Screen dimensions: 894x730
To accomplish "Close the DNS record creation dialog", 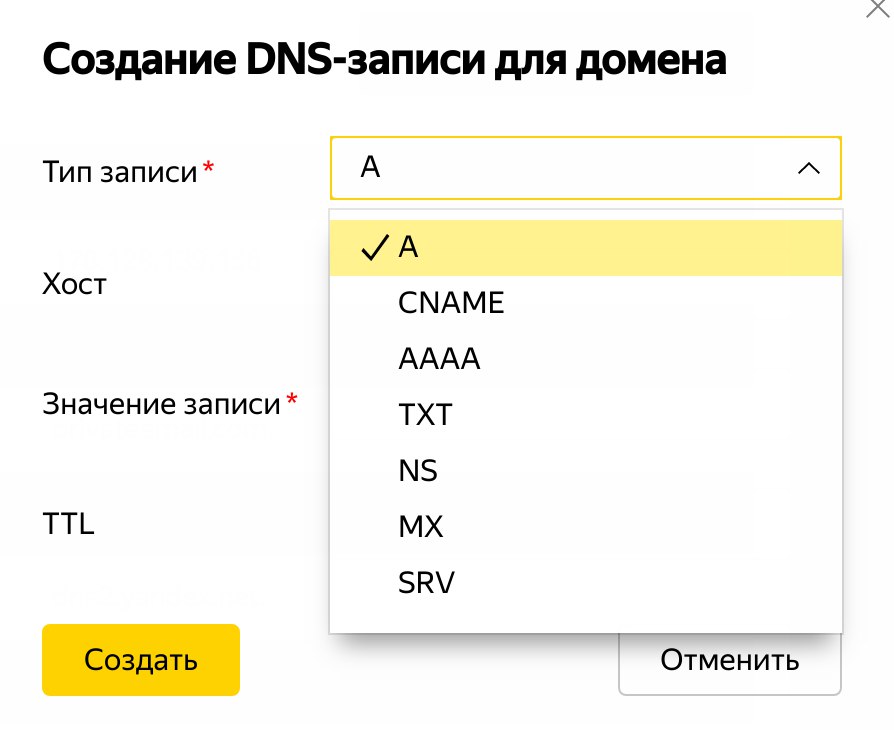I will coord(878,8).
